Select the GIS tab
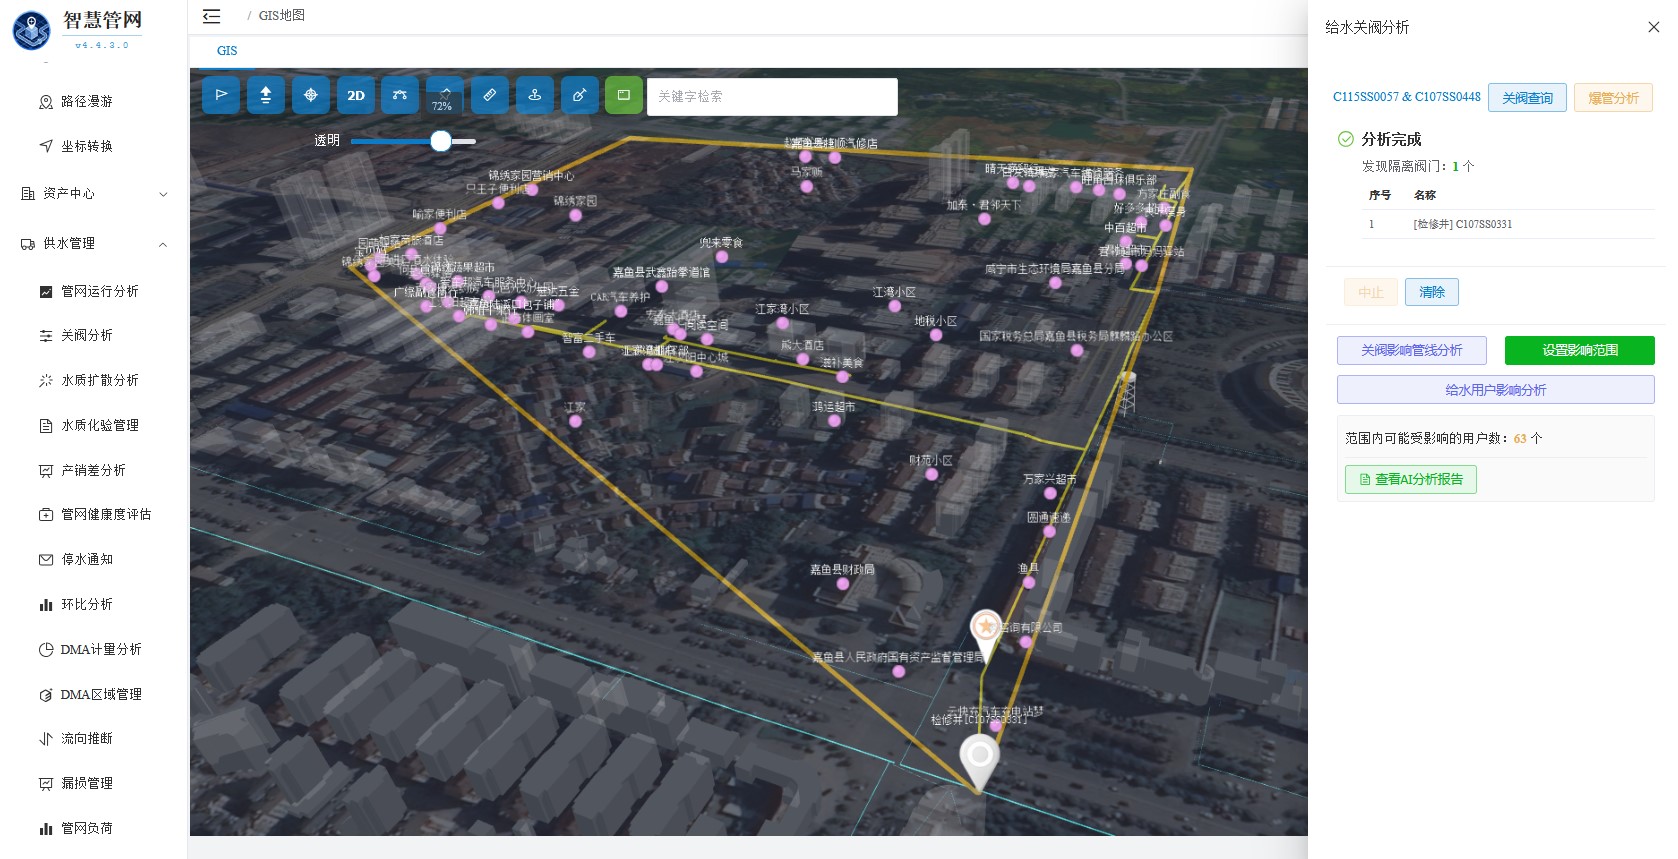 pyautogui.click(x=227, y=50)
